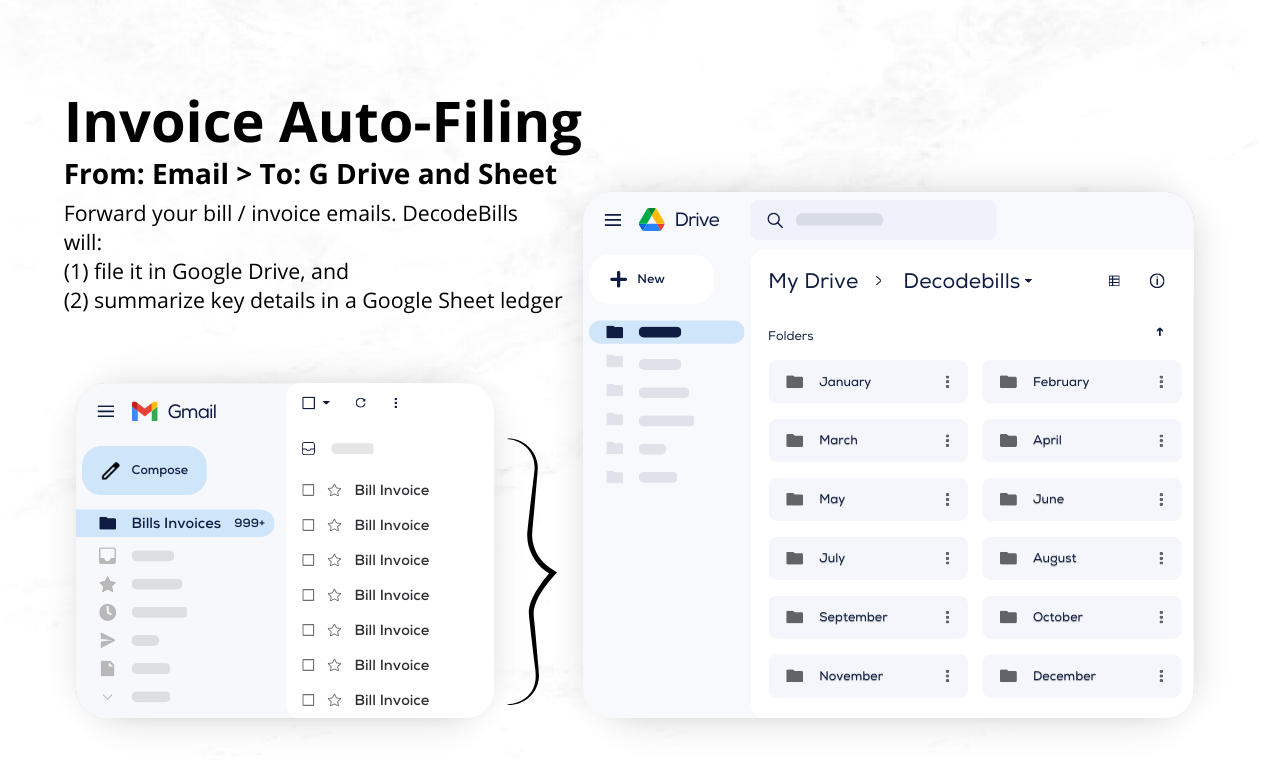
Task: Select the August folder name
Action: 1055,558
